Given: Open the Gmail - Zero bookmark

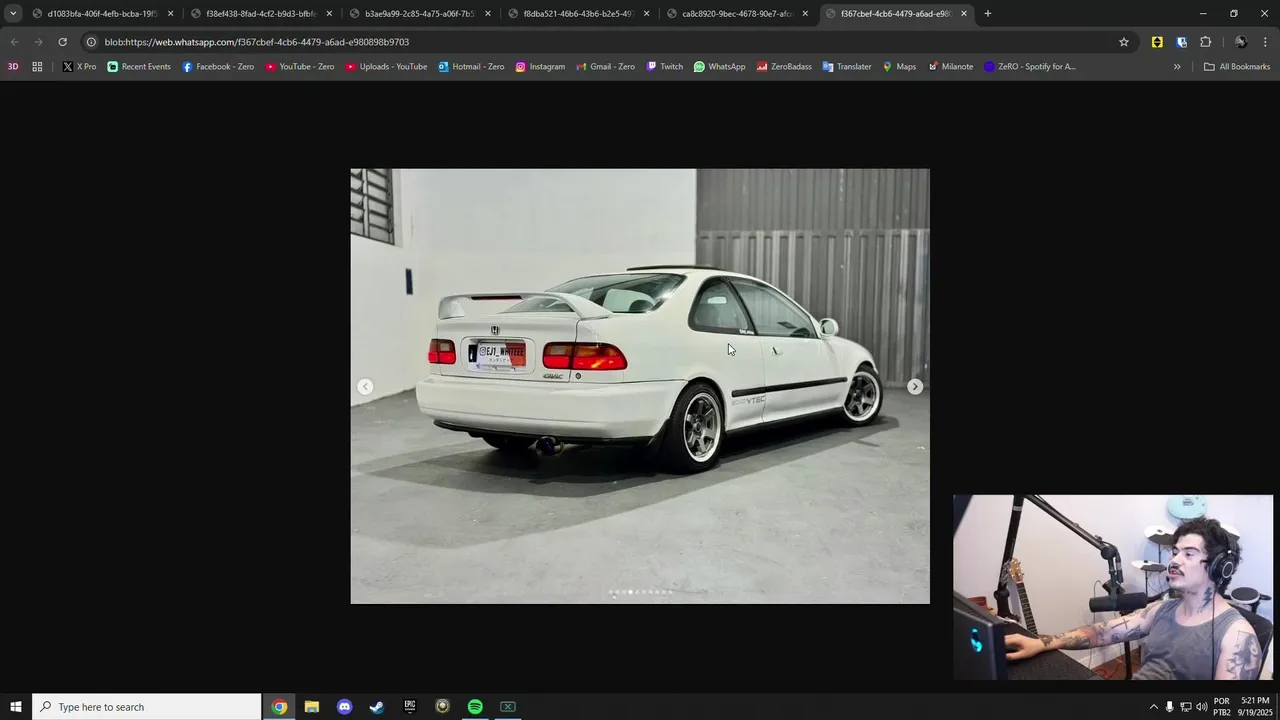Looking at the screenshot, I should (605, 67).
